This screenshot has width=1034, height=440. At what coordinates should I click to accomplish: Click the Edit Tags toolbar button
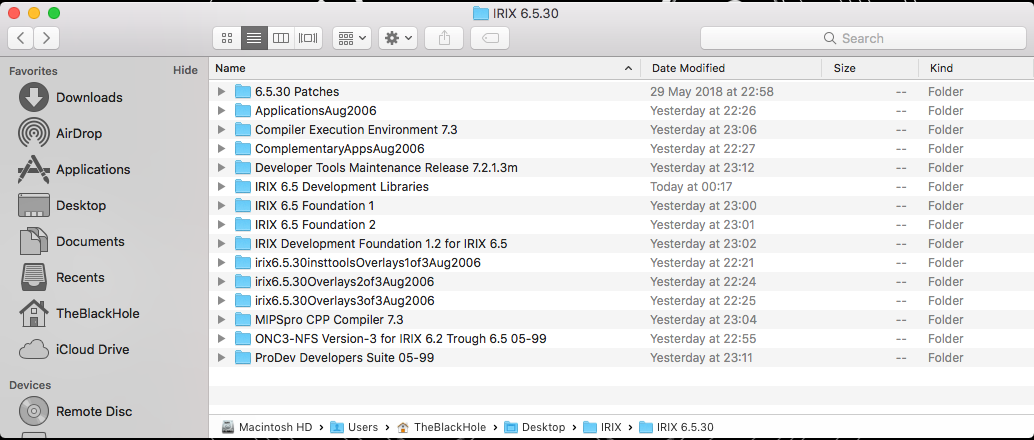coord(490,38)
